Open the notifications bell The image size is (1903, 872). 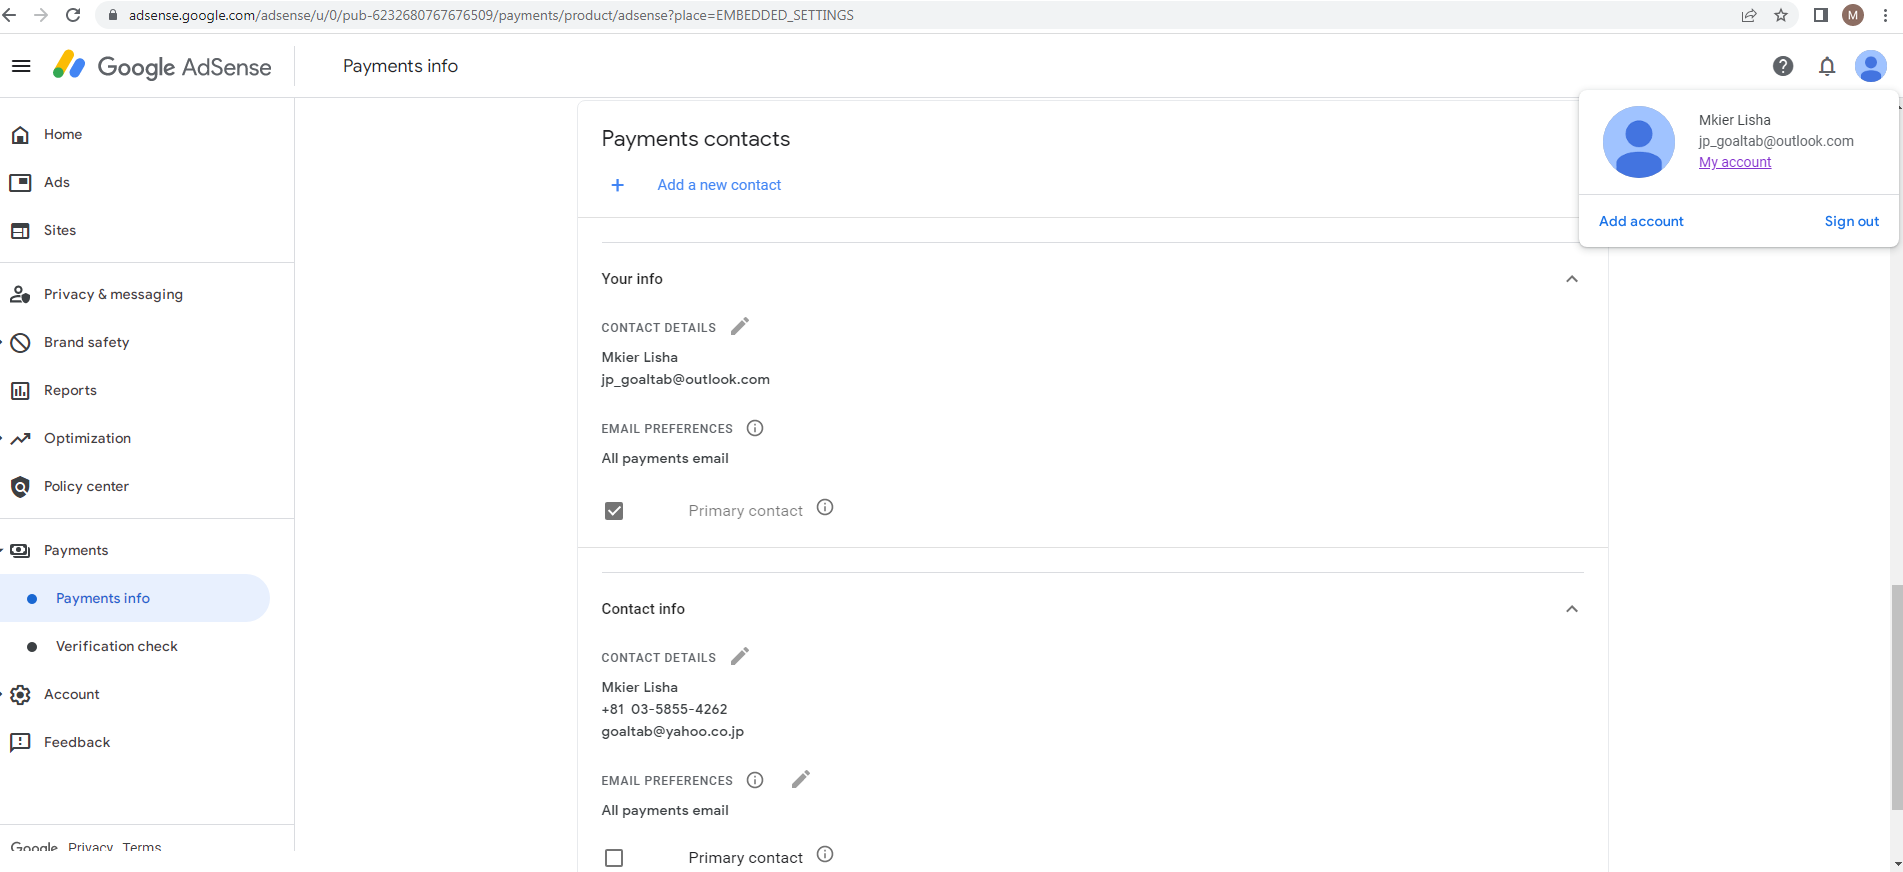click(1827, 66)
